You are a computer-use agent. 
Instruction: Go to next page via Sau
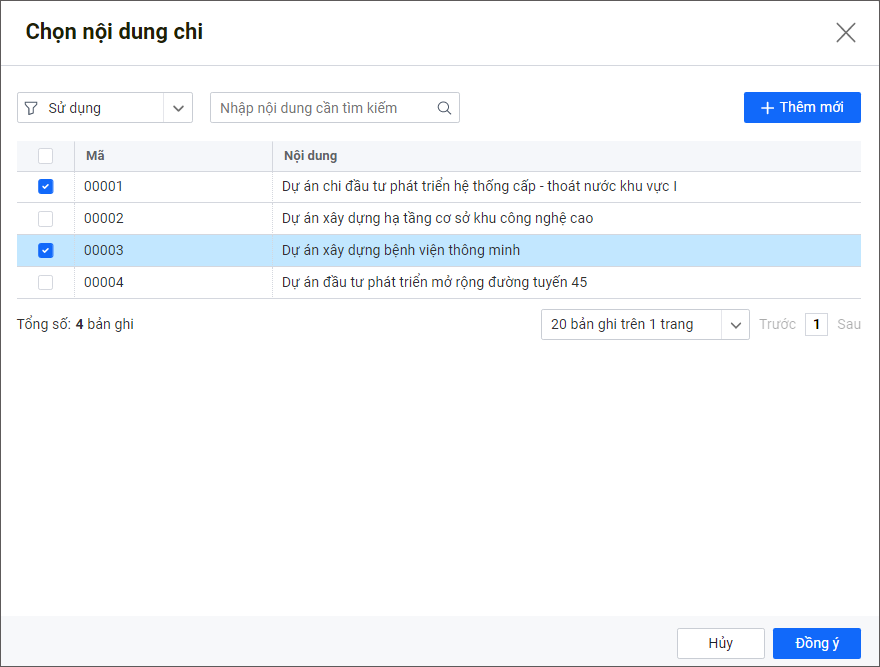848,324
